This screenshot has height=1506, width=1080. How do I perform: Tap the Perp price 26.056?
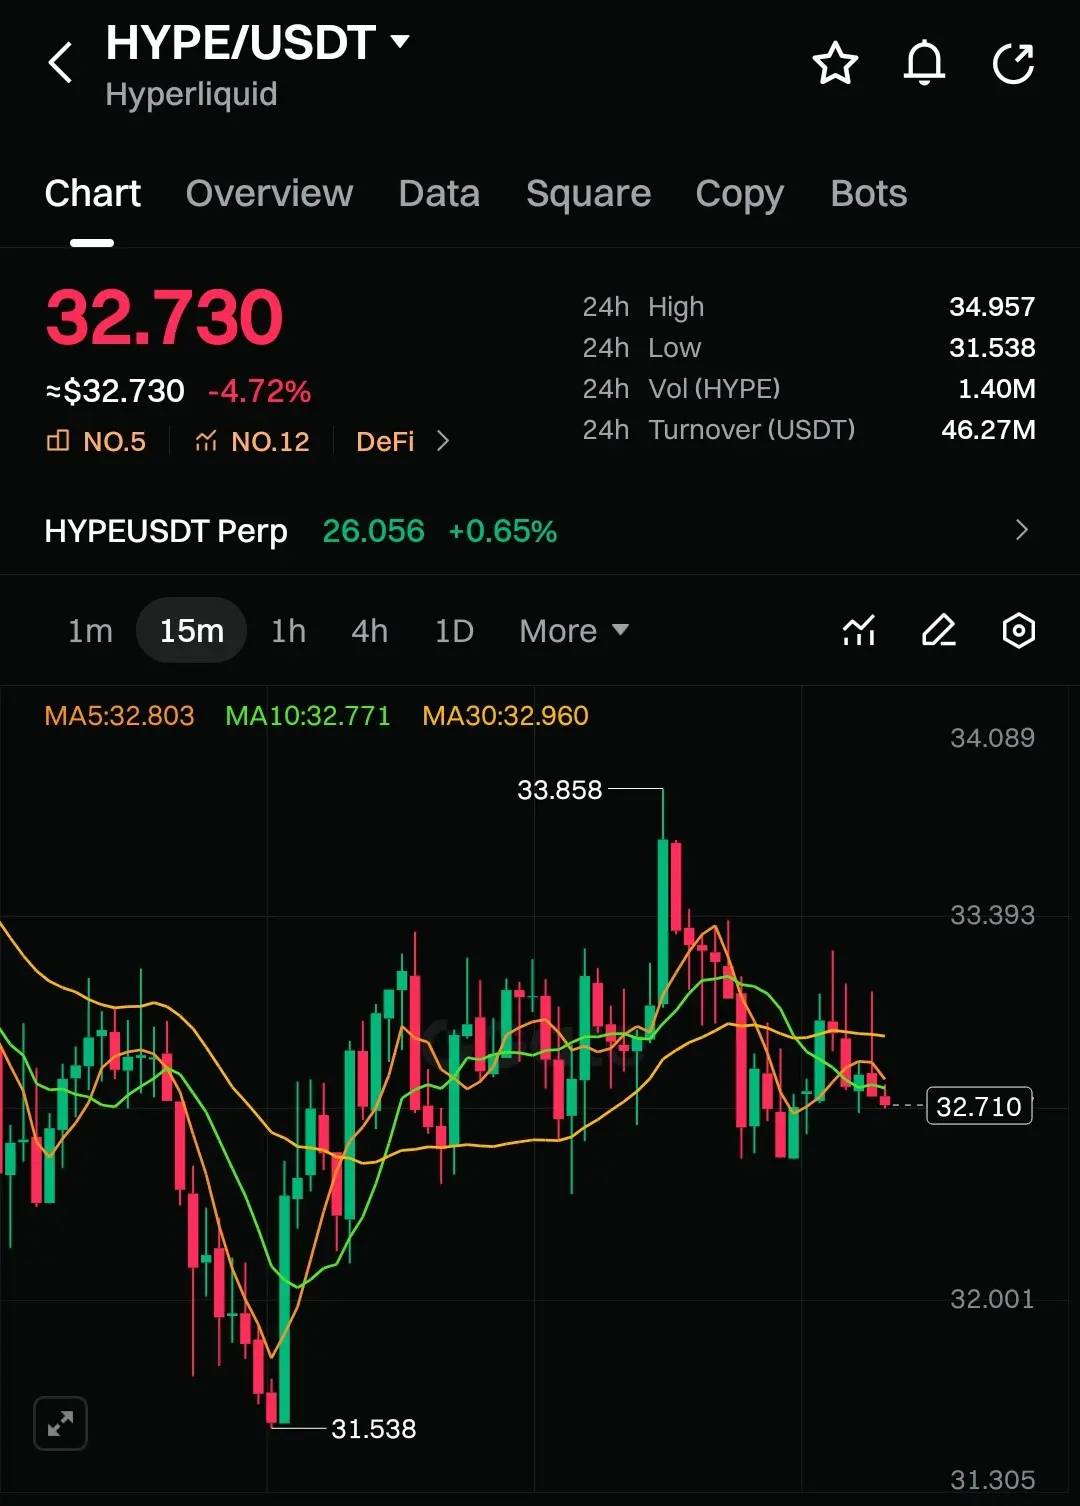point(373,531)
